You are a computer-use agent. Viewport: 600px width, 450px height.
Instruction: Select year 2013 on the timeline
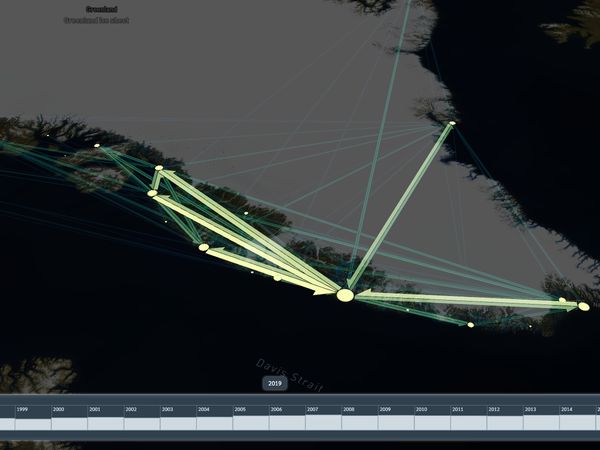pyautogui.click(x=530, y=410)
